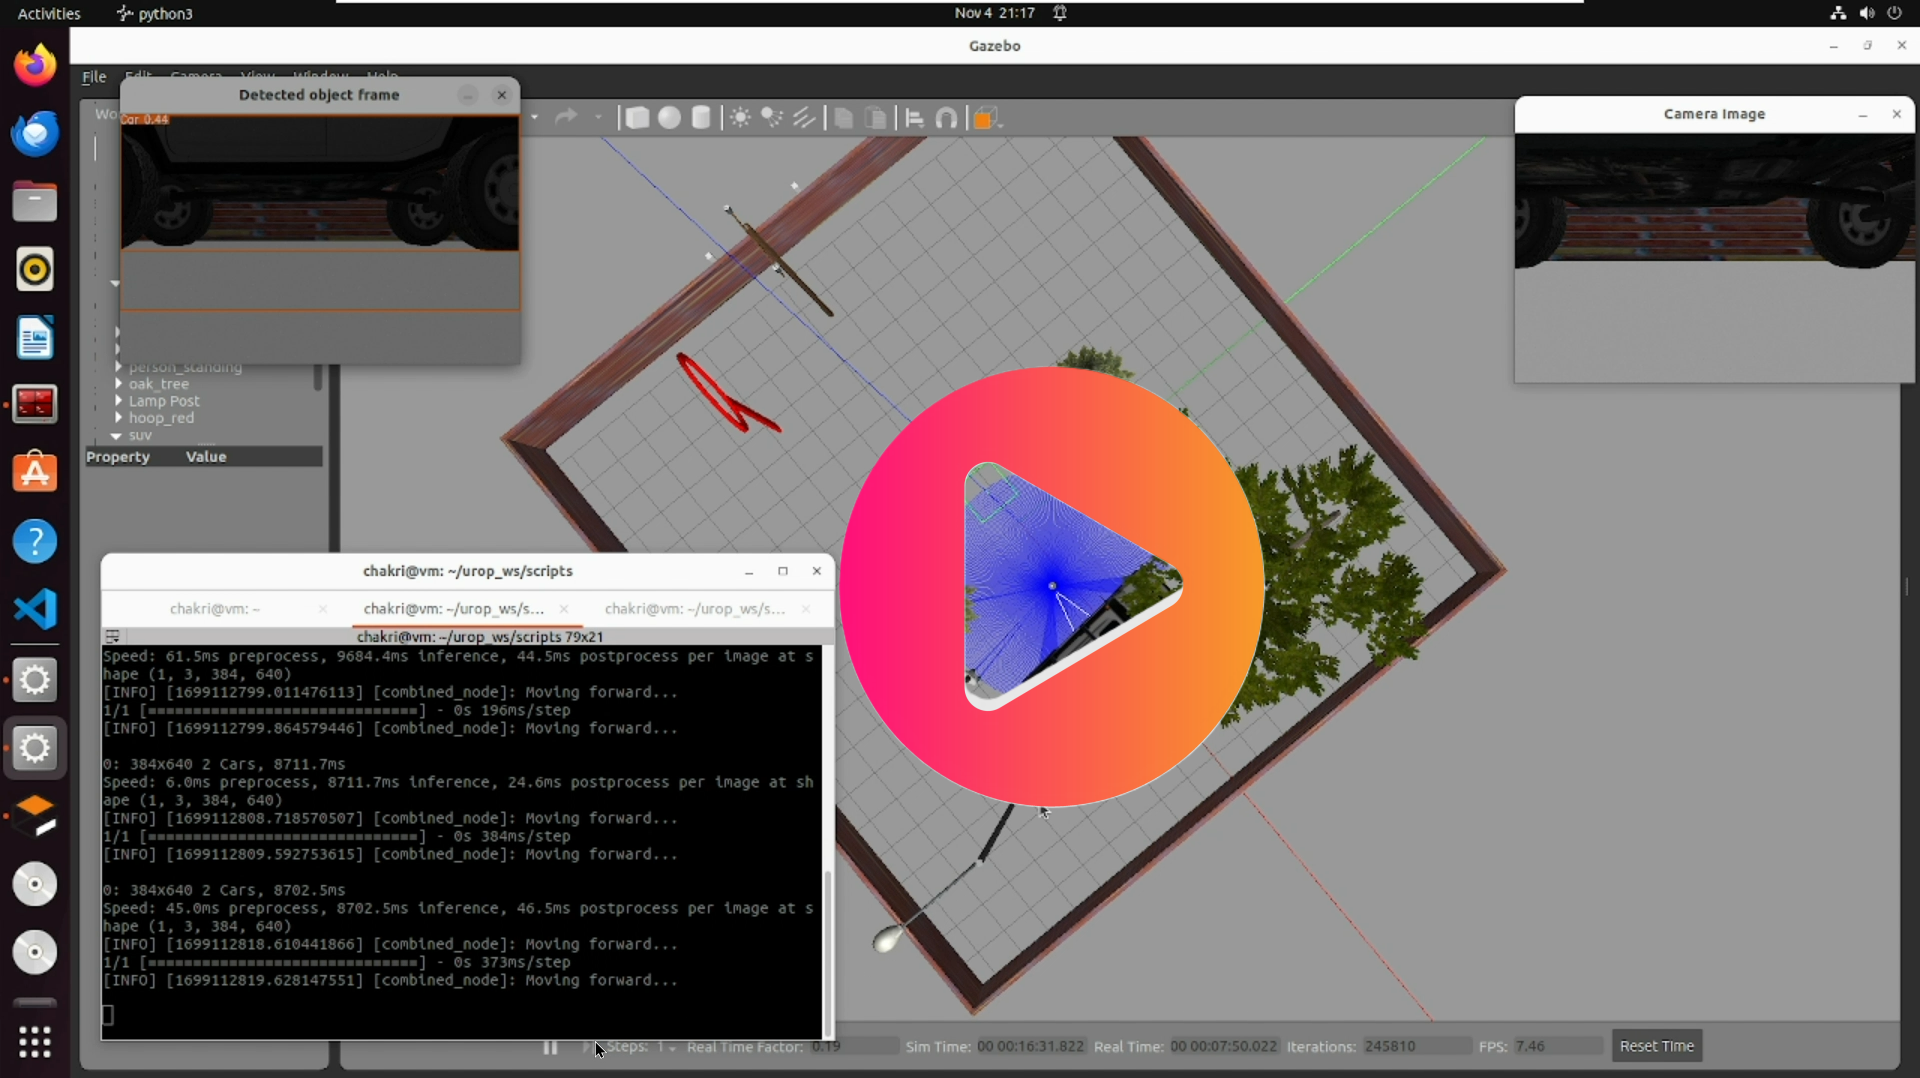Click the terminal pane layout icon
This screenshot has width=1920, height=1078.
112,636
